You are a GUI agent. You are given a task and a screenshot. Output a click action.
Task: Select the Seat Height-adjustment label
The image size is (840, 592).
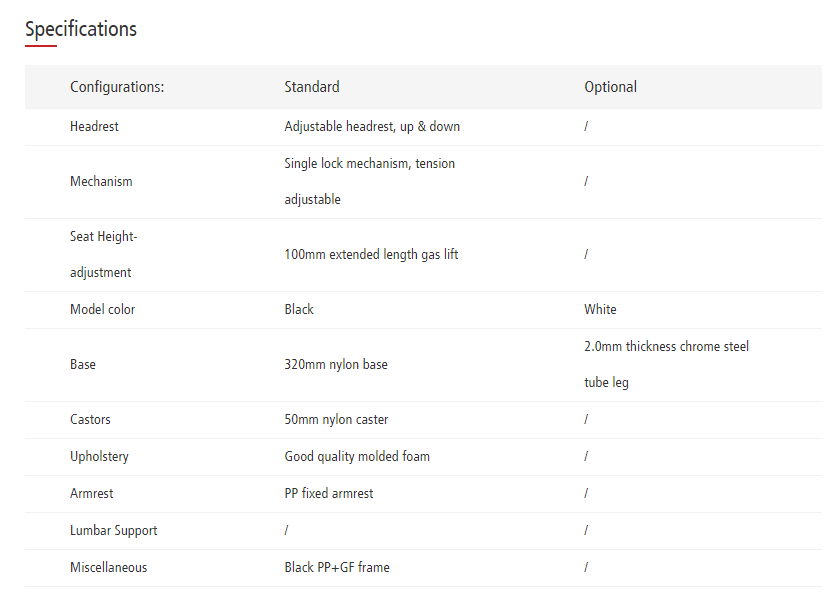(x=101, y=254)
